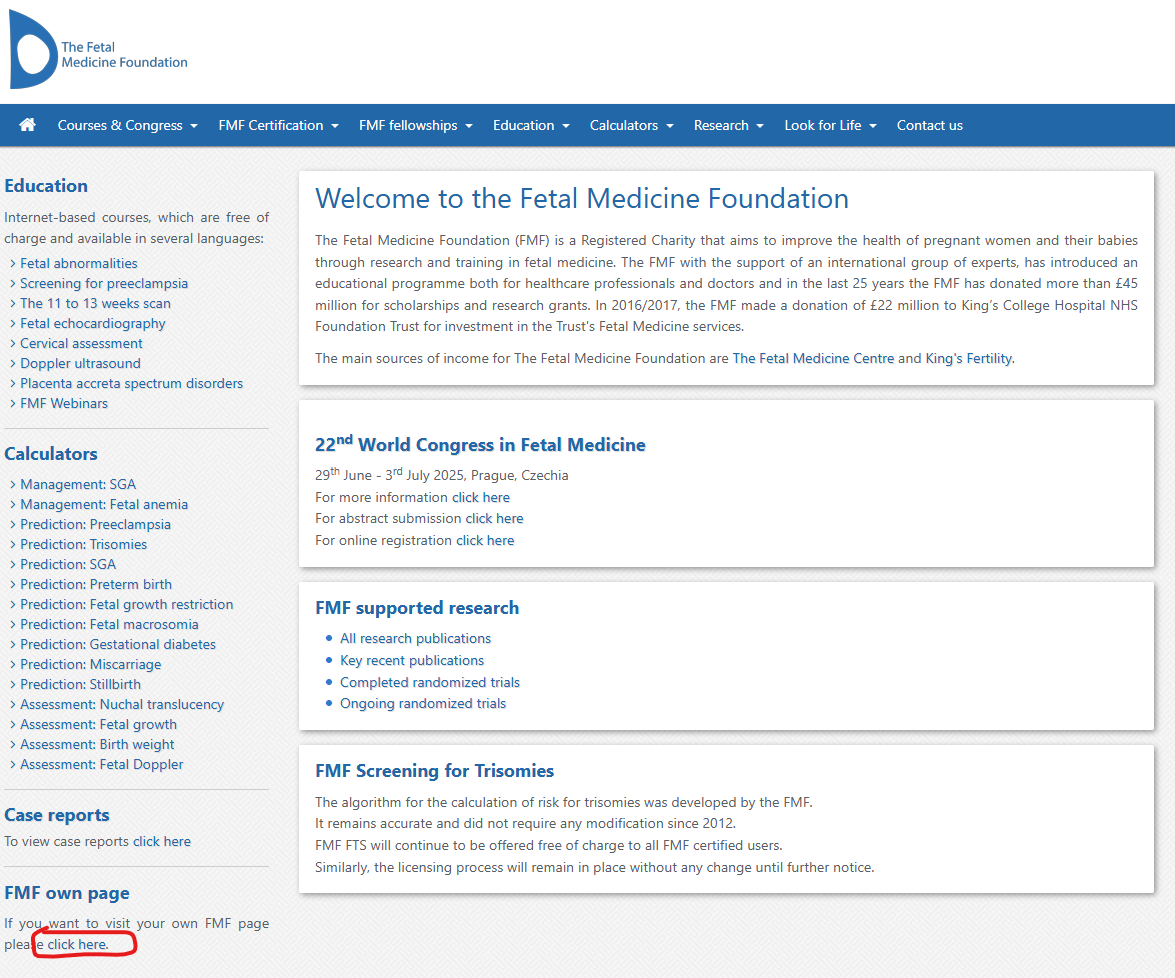Open the Research navigation menu
This screenshot has width=1175, height=978.
(728, 125)
